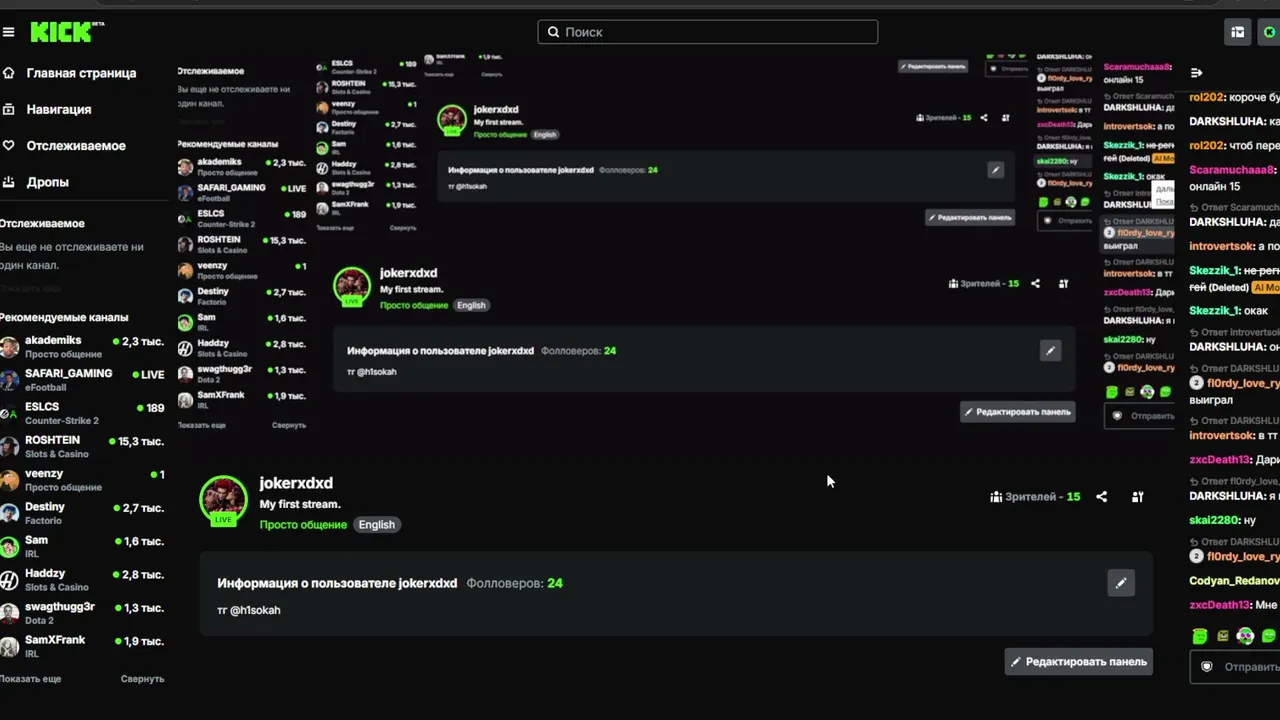Screen dimensions: 1280x720
Task: Open the hamburger menu beside the KICK logo
Action: (x=8, y=32)
